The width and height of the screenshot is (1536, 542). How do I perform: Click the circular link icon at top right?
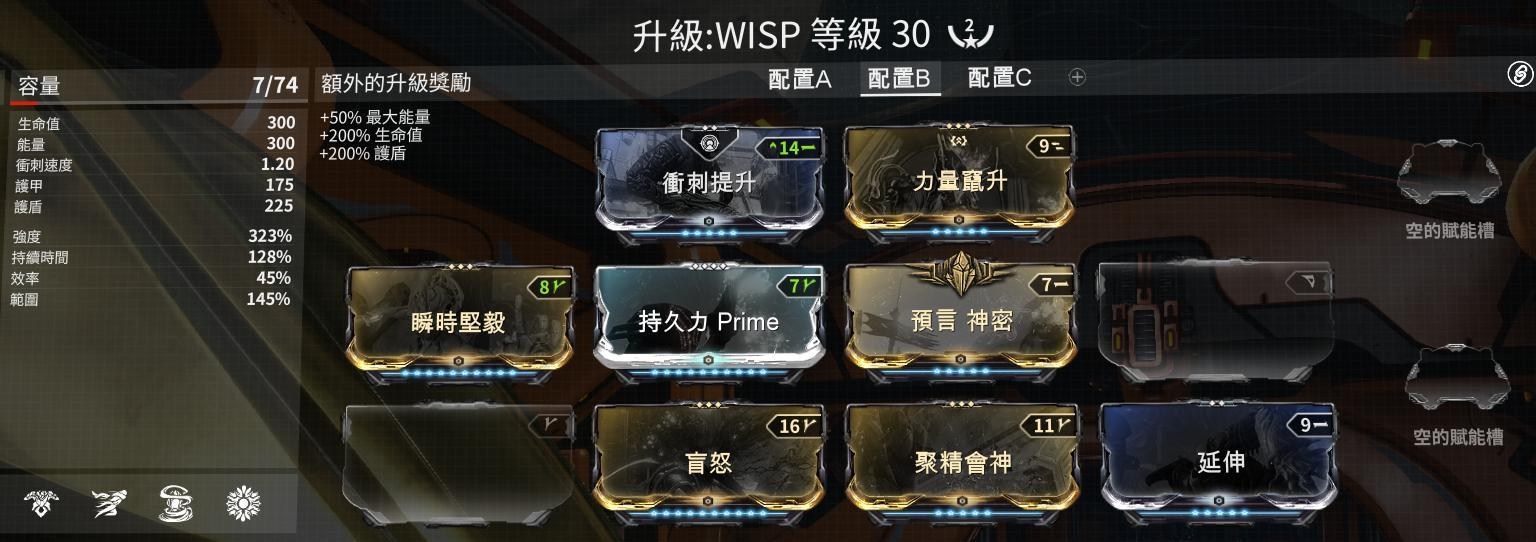1519,73
